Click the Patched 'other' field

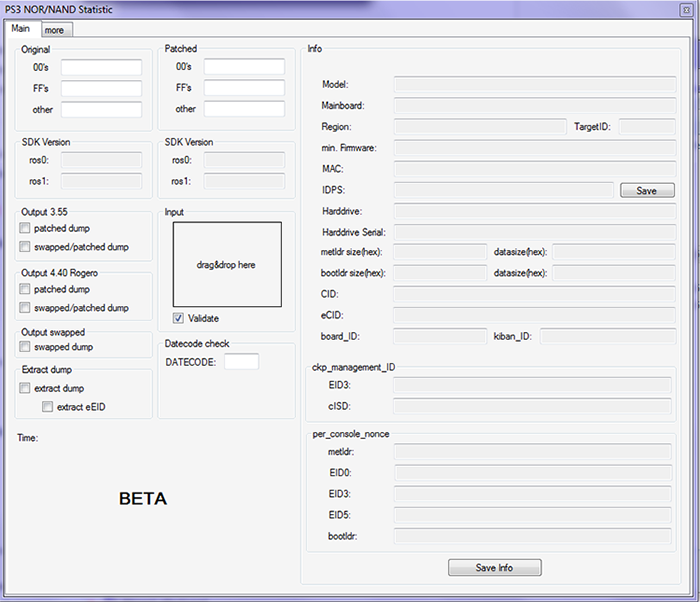pyautogui.click(x=244, y=109)
